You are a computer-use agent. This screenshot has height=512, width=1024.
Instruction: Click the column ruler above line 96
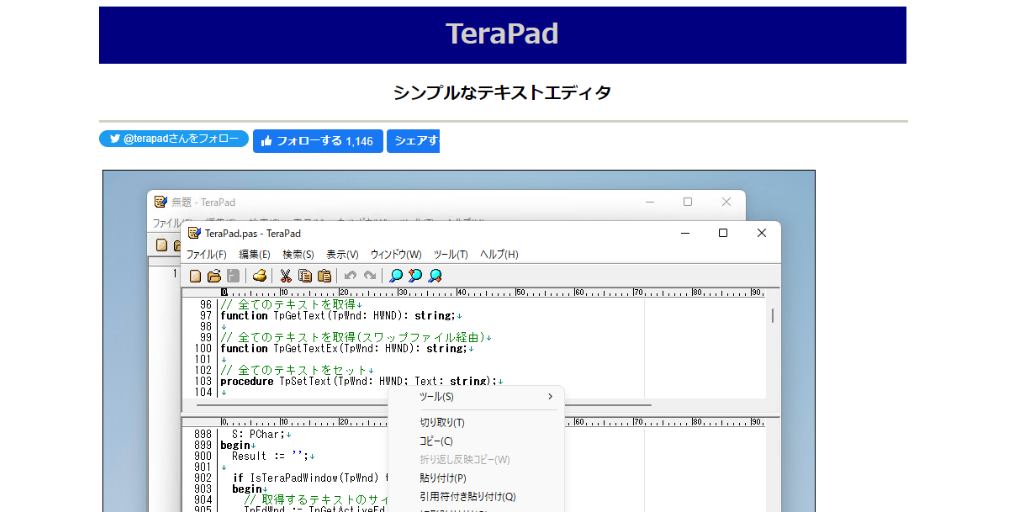[492, 292]
